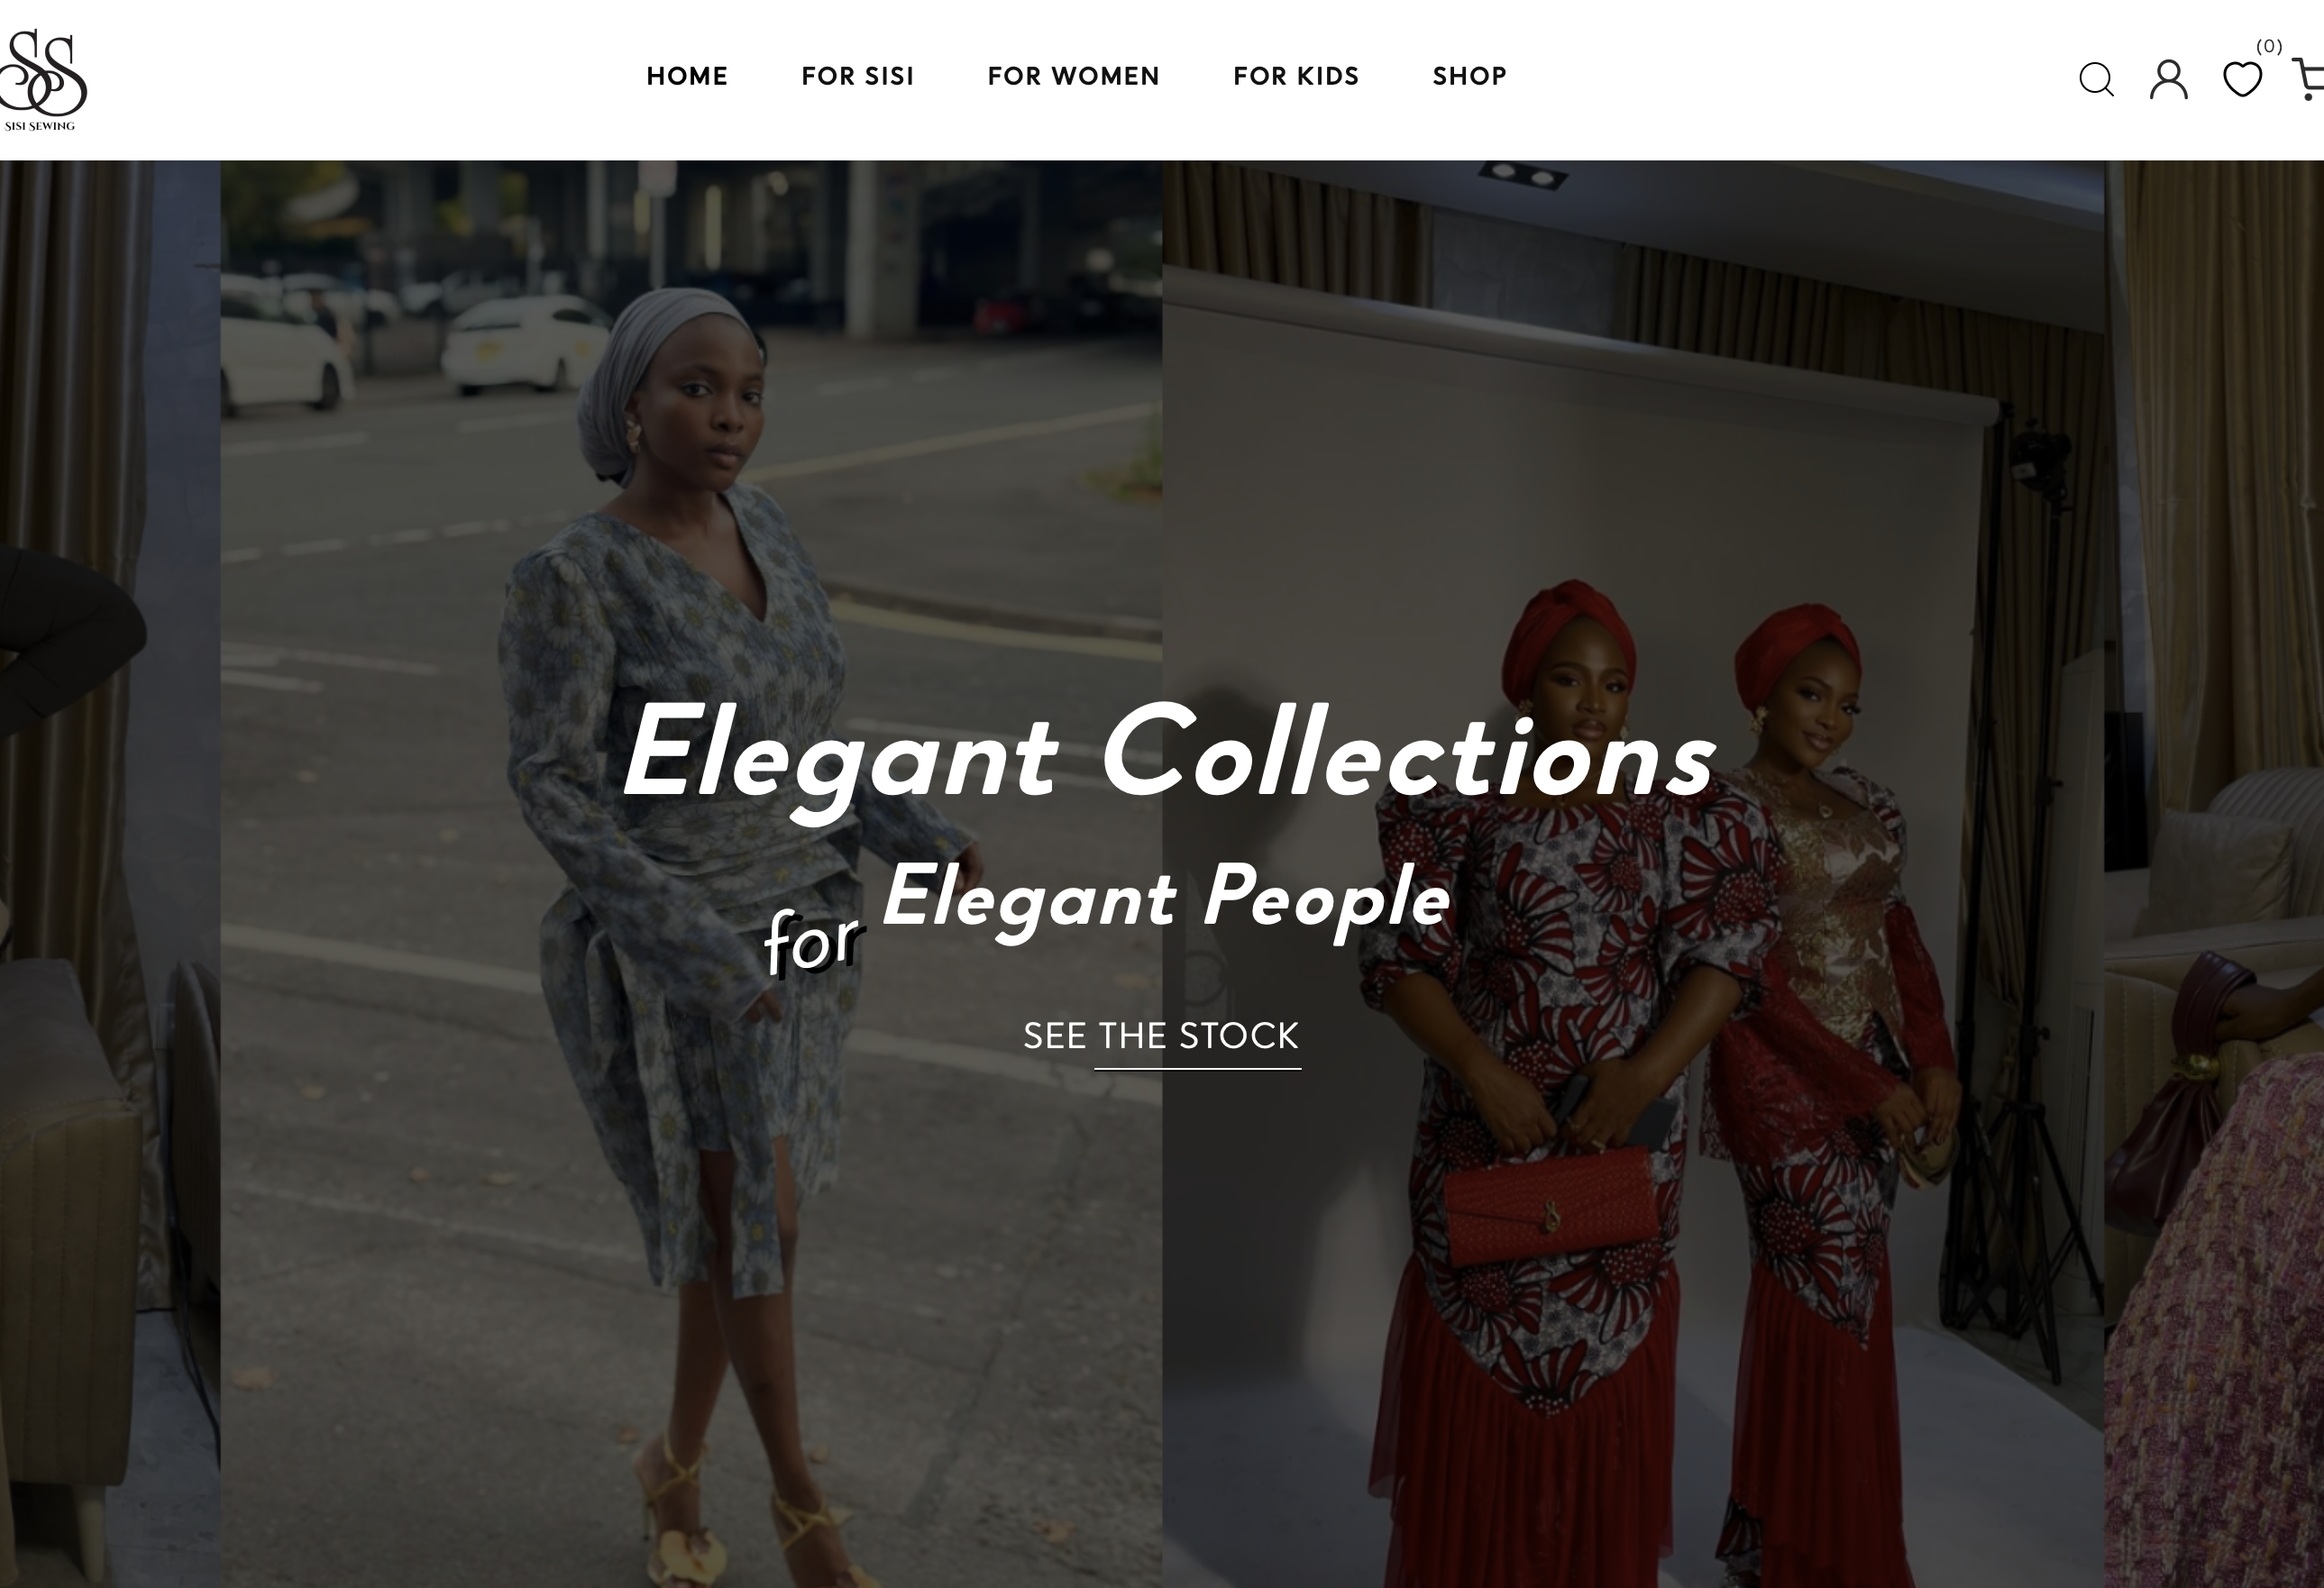Click the SEE THE STOCK link
This screenshot has width=2324, height=1588.
click(1161, 1037)
